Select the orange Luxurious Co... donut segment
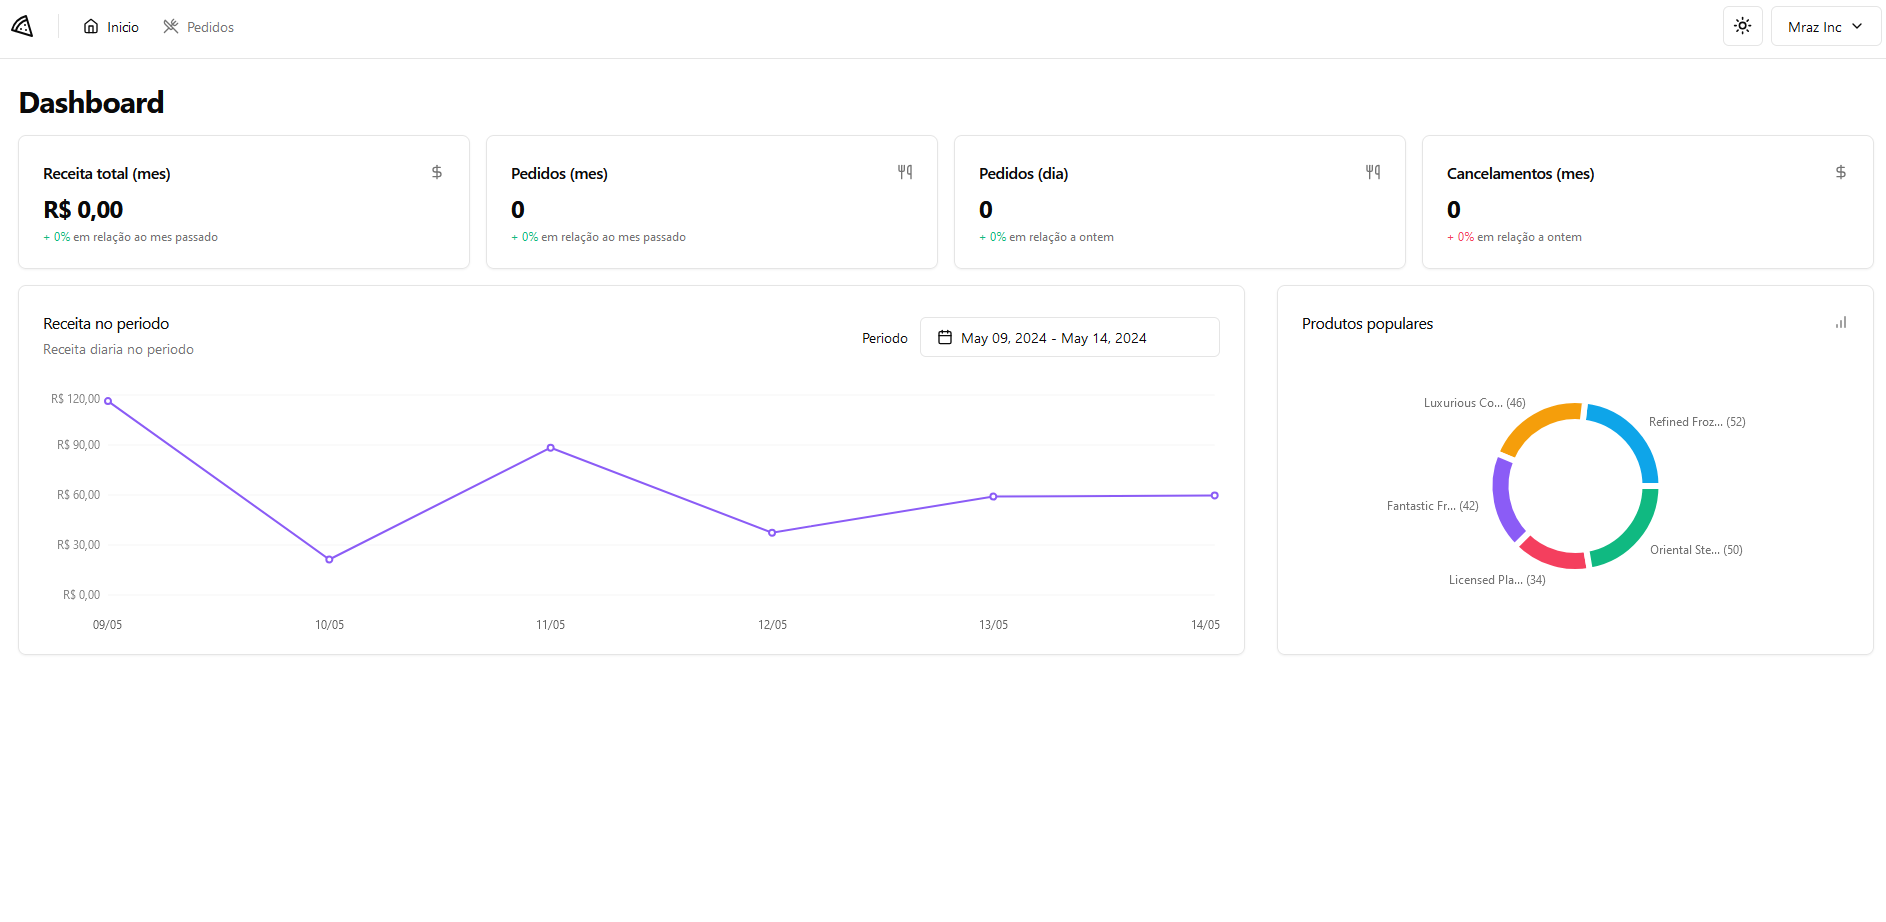 [x=1537, y=421]
